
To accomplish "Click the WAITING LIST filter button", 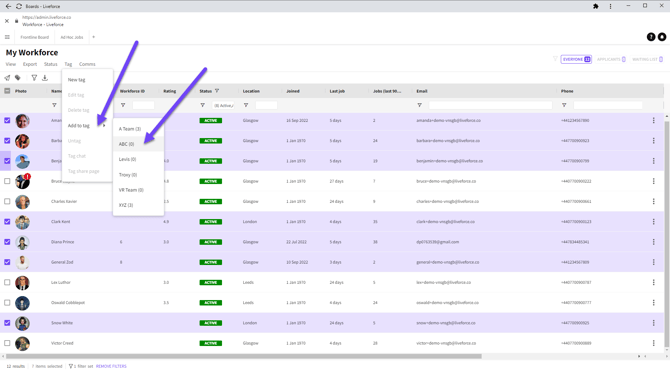I will tap(647, 59).
